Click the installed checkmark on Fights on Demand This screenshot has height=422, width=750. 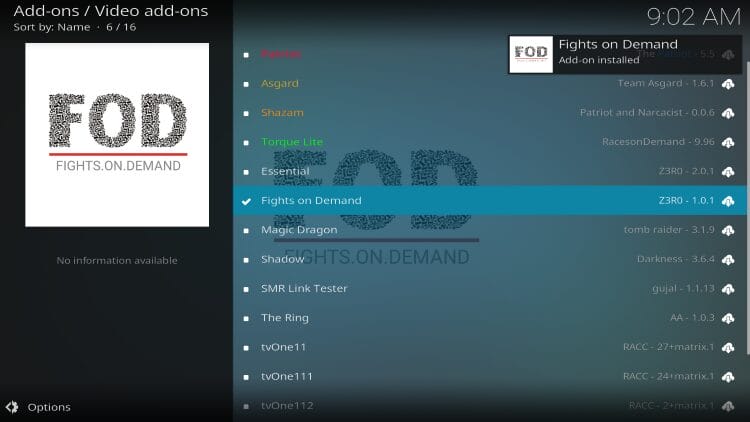(x=246, y=201)
